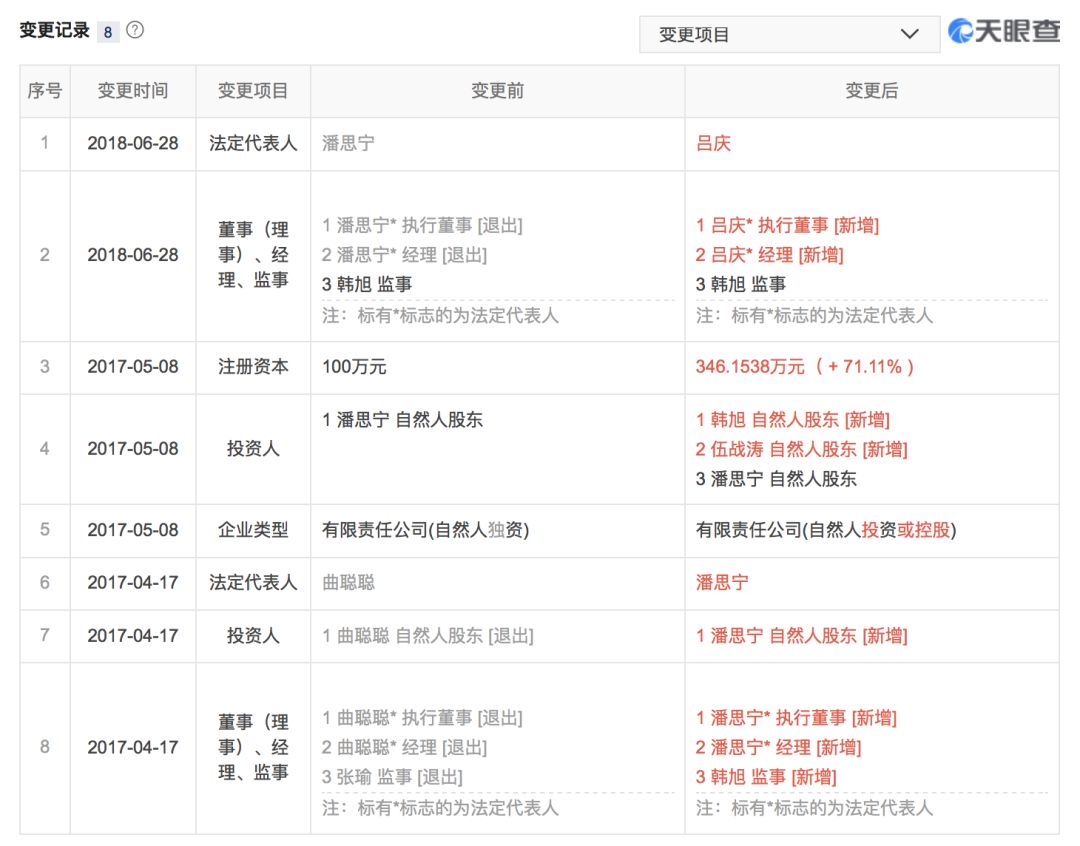Click 张瑜 监事 退出 entry
The height and width of the screenshot is (846, 1080).
pos(392,777)
